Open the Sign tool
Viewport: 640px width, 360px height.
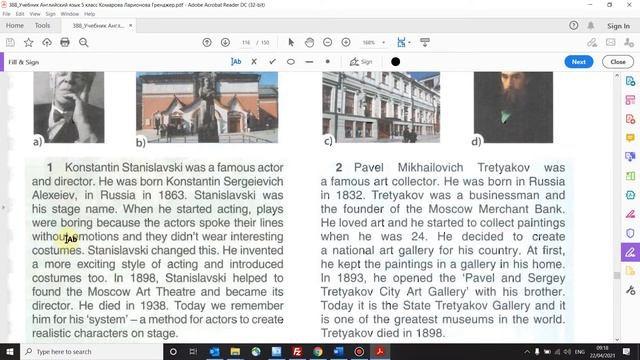361,62
